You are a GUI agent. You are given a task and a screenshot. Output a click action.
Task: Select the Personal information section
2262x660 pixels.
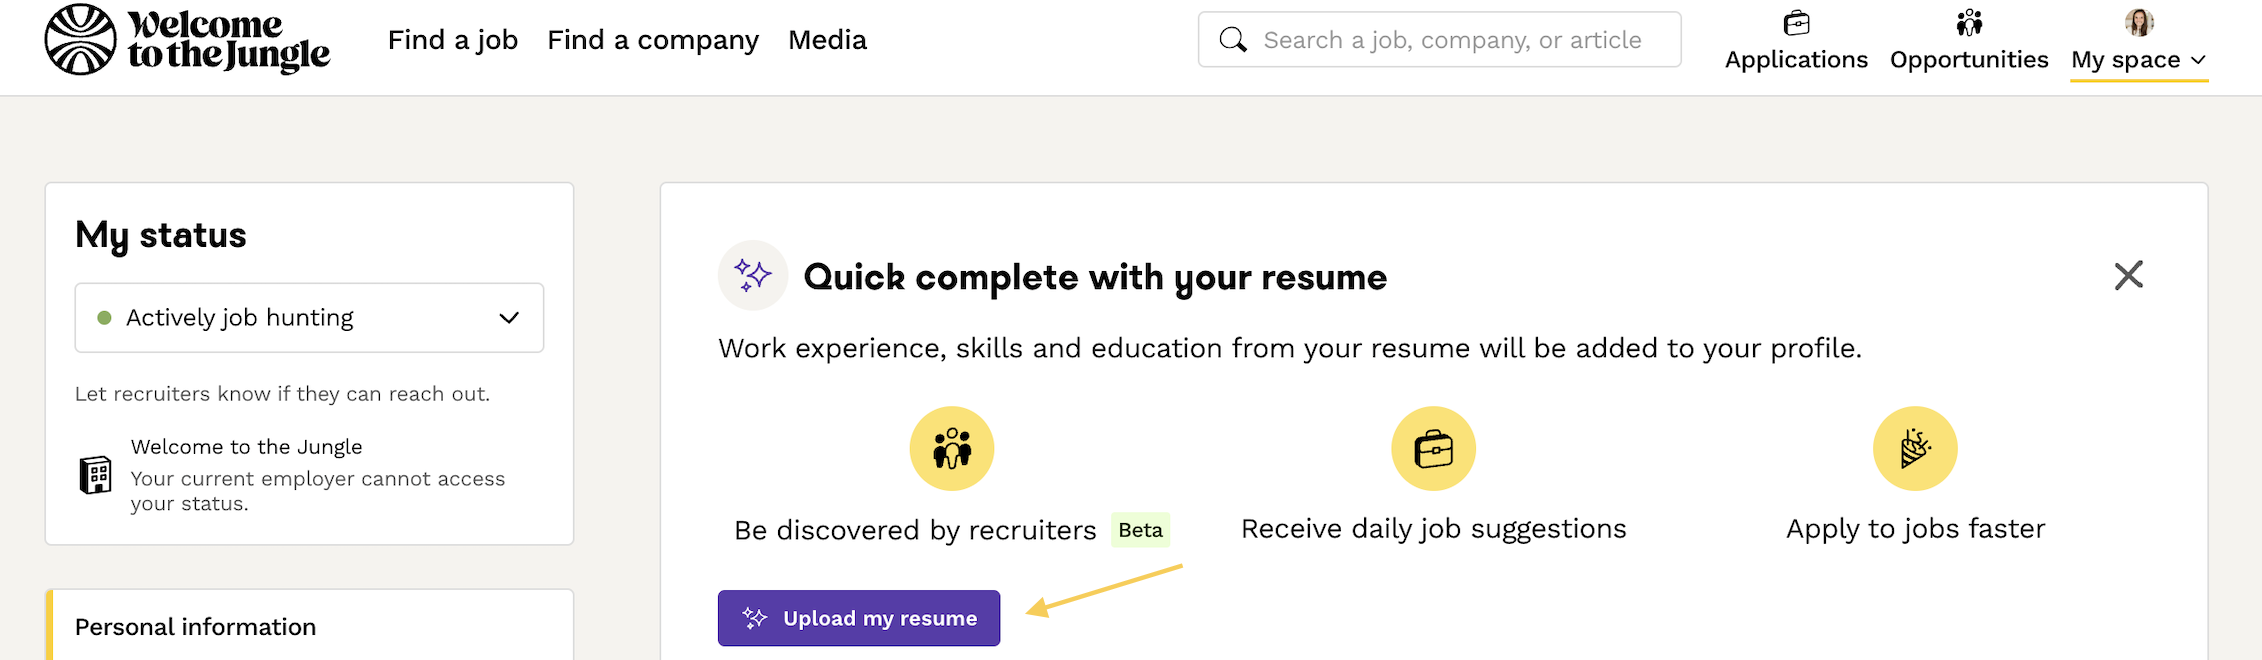pos(196,627)
